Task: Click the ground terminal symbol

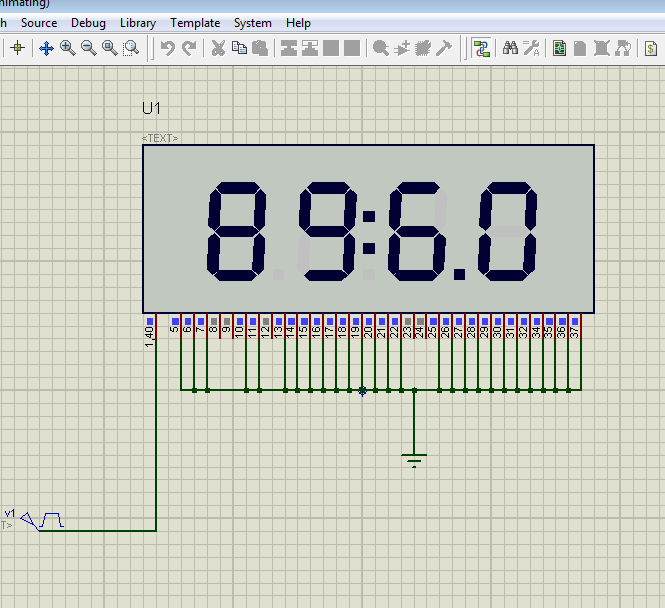Action: click(414, 460)
